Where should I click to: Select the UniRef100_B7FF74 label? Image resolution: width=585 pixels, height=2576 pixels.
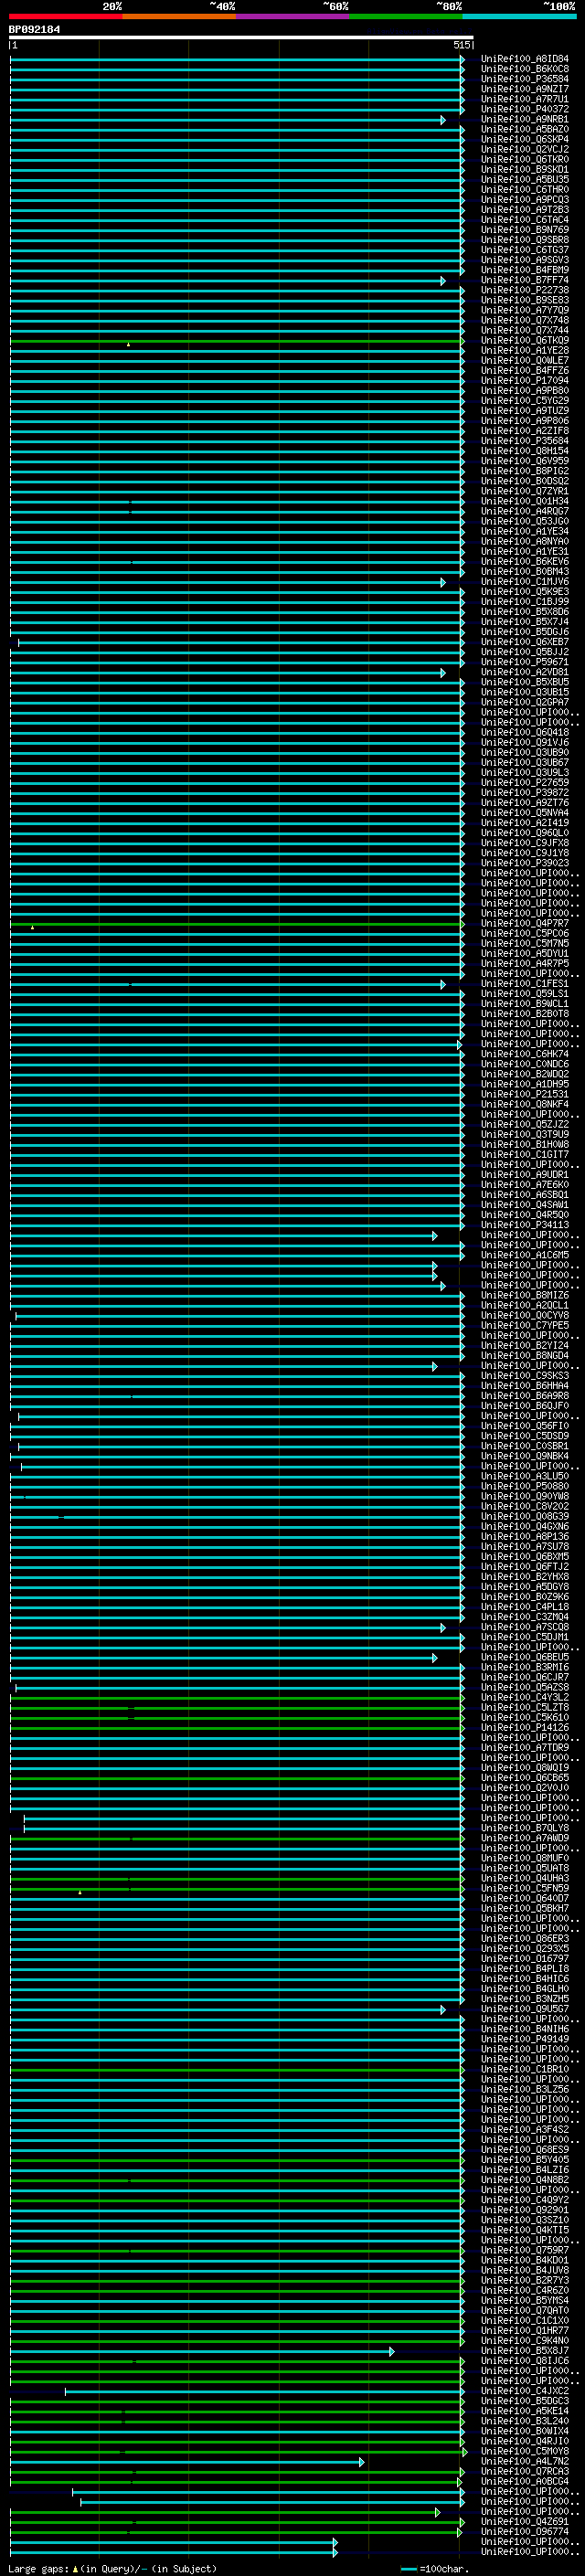coord(524,280)
